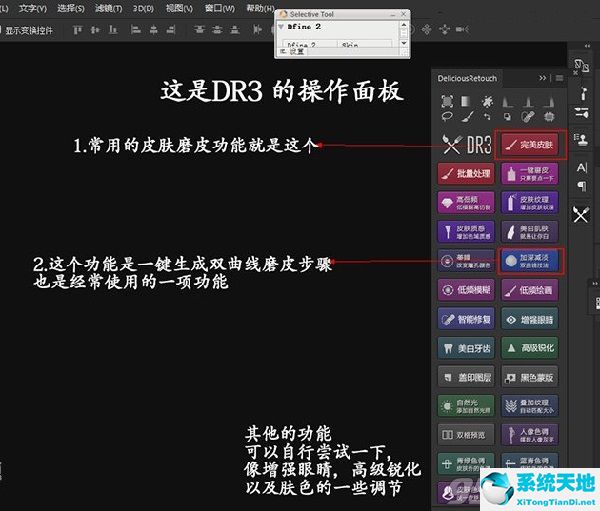Click the paint splatter icon in DeliciousRetouch
Screen dimensions: 600x511
pyautogui.click(x=487, y=101)
